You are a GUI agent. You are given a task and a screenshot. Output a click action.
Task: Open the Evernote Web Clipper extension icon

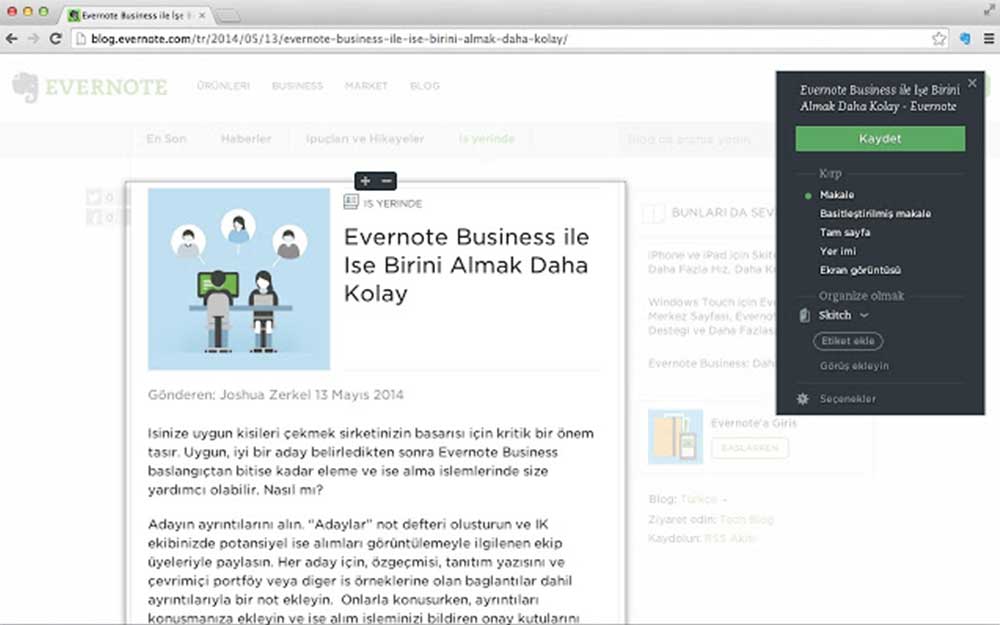tap(964, 39)
